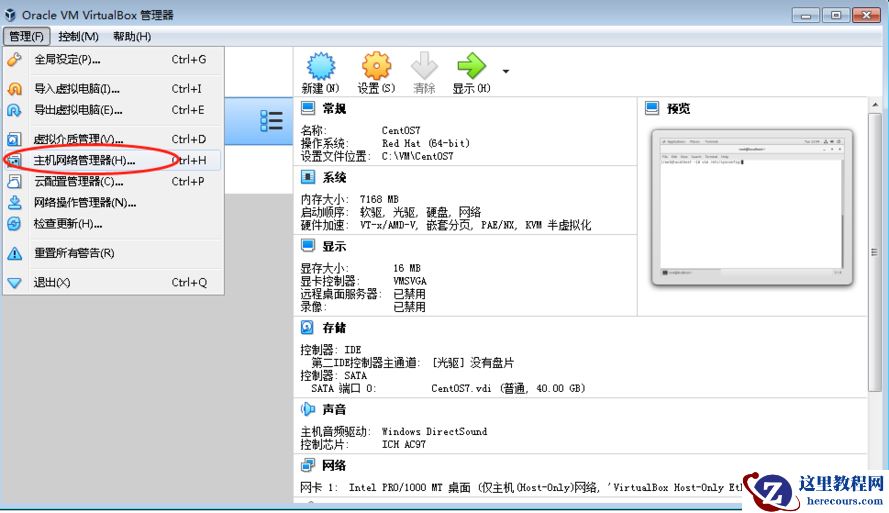Select 全局设定(P)... menu entry

[x=113, y=59]
